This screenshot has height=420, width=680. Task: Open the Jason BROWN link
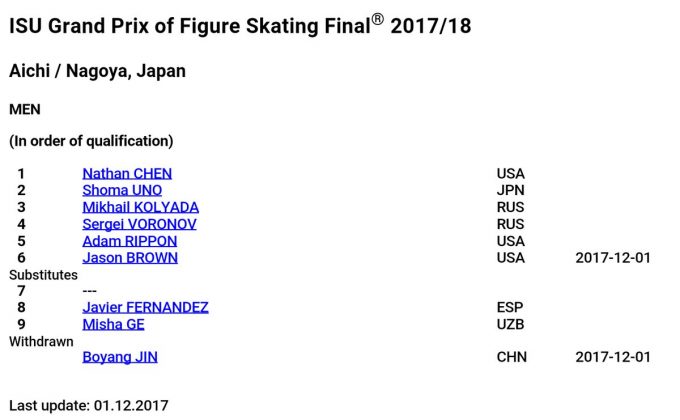(130, 258)
